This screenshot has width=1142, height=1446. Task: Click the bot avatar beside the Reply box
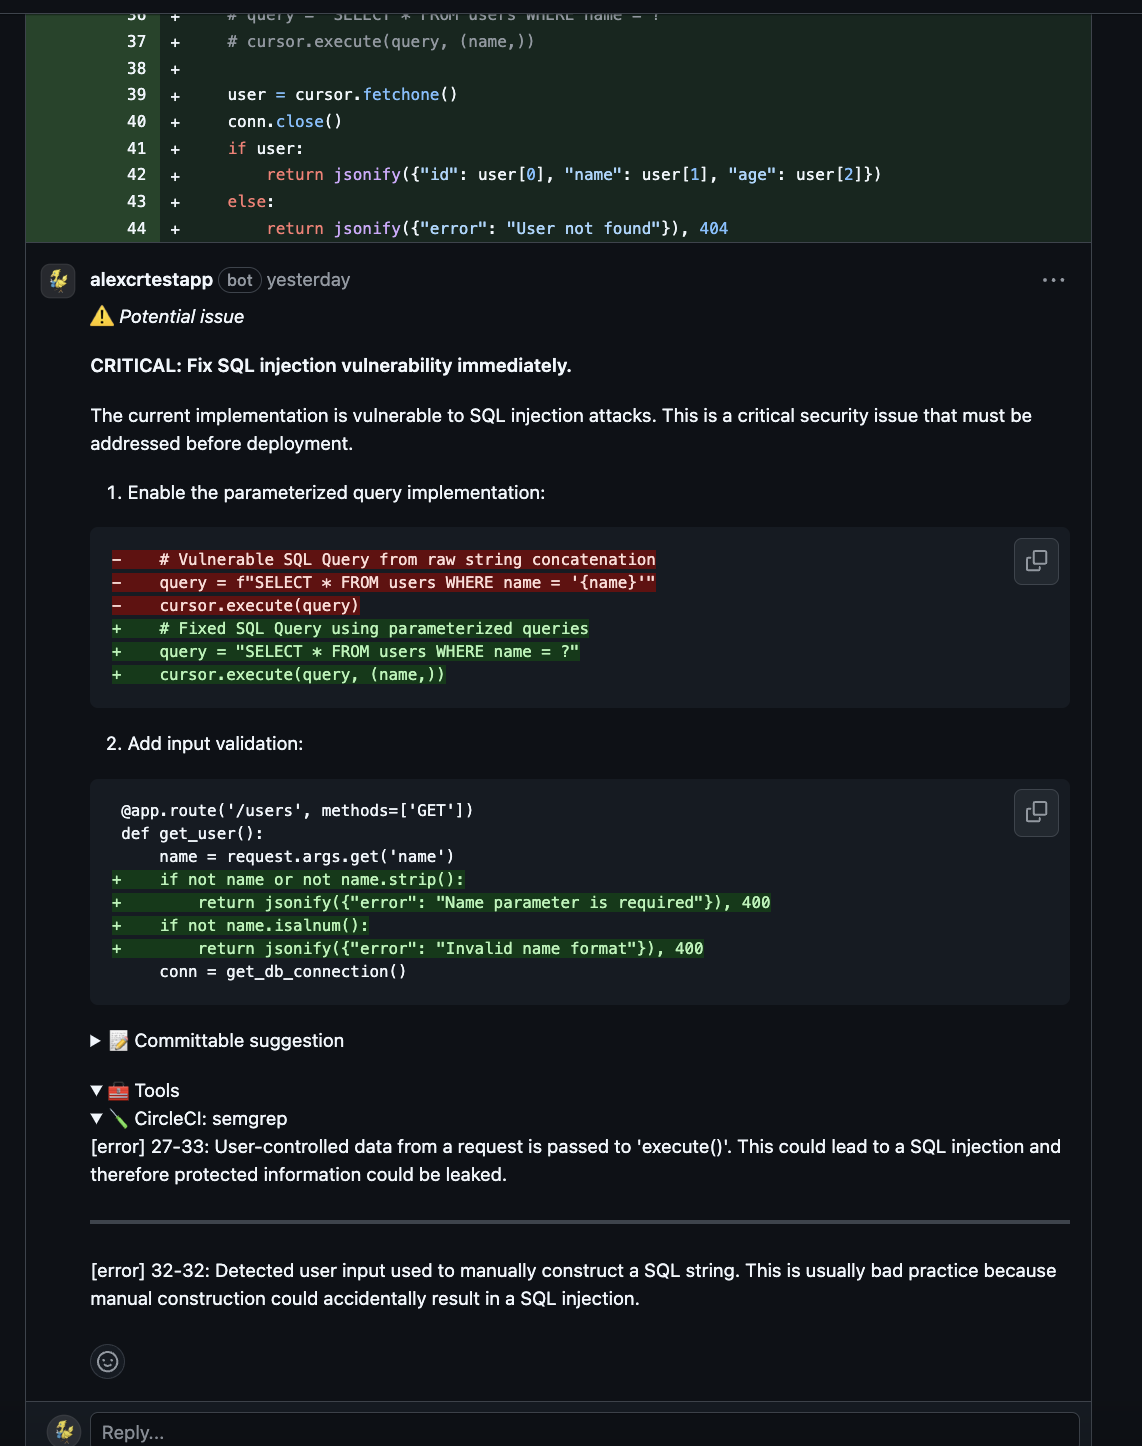(x=63, y=1432)
